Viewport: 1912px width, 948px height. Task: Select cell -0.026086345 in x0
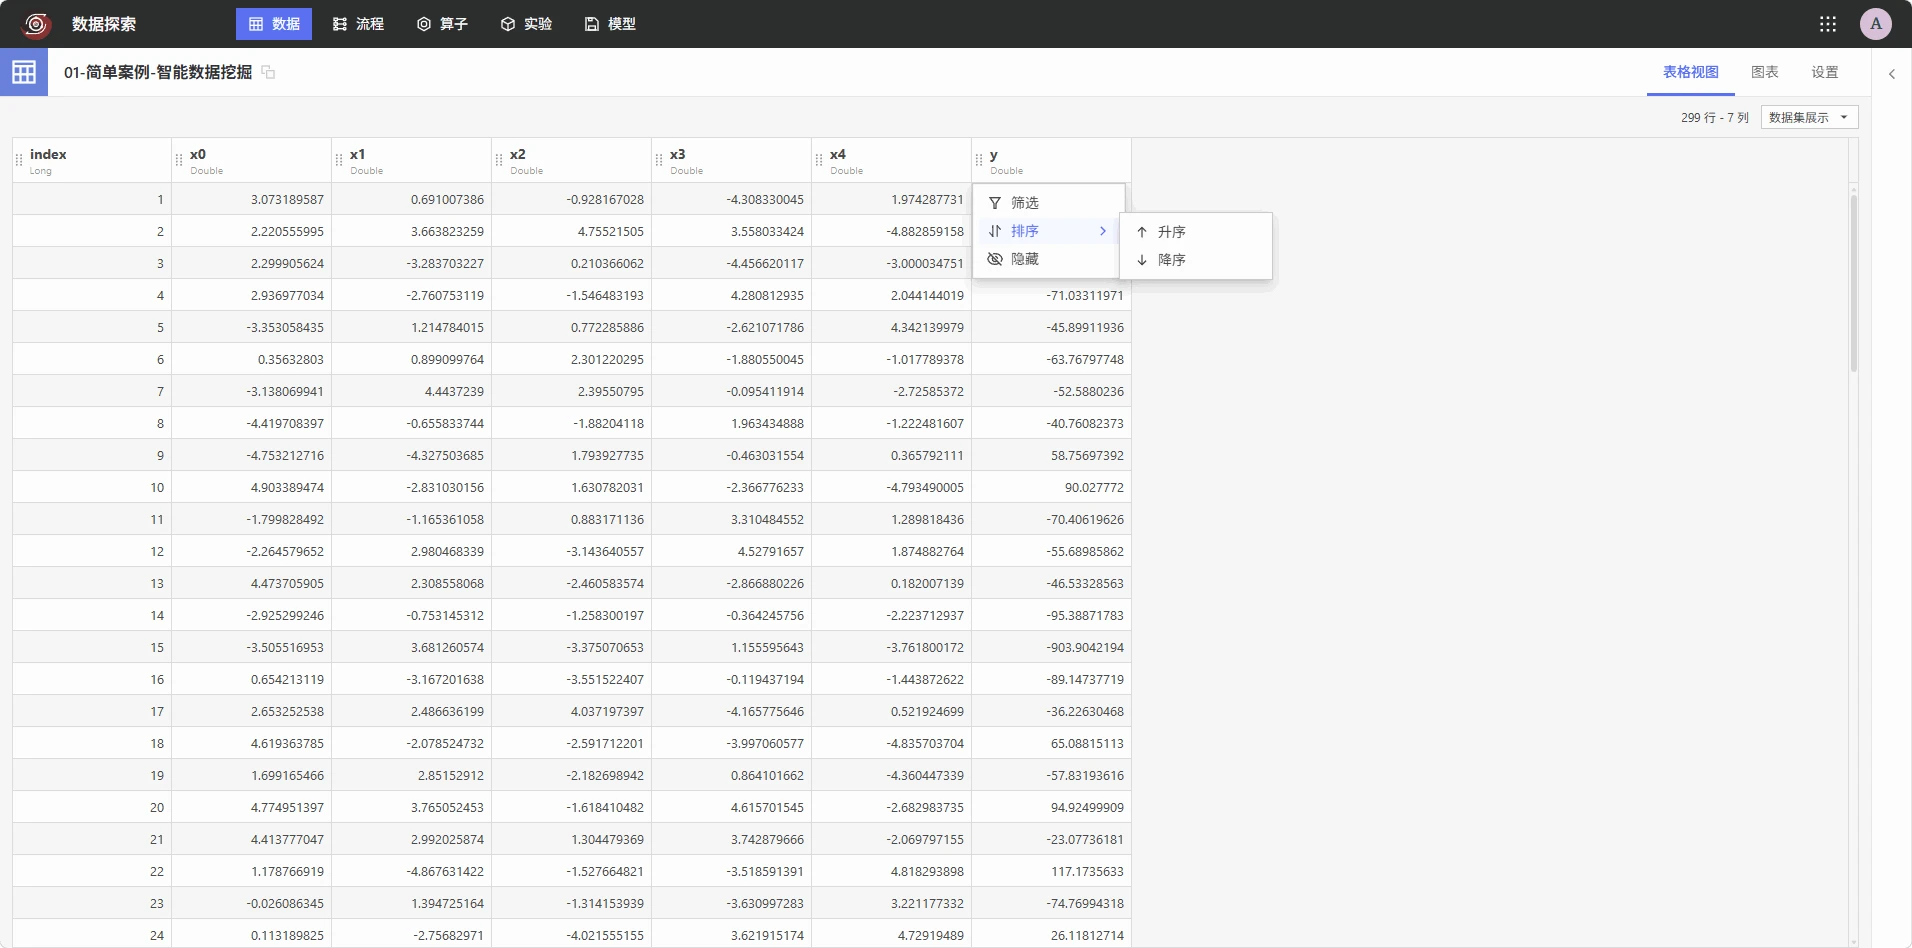tap(252, 903)
